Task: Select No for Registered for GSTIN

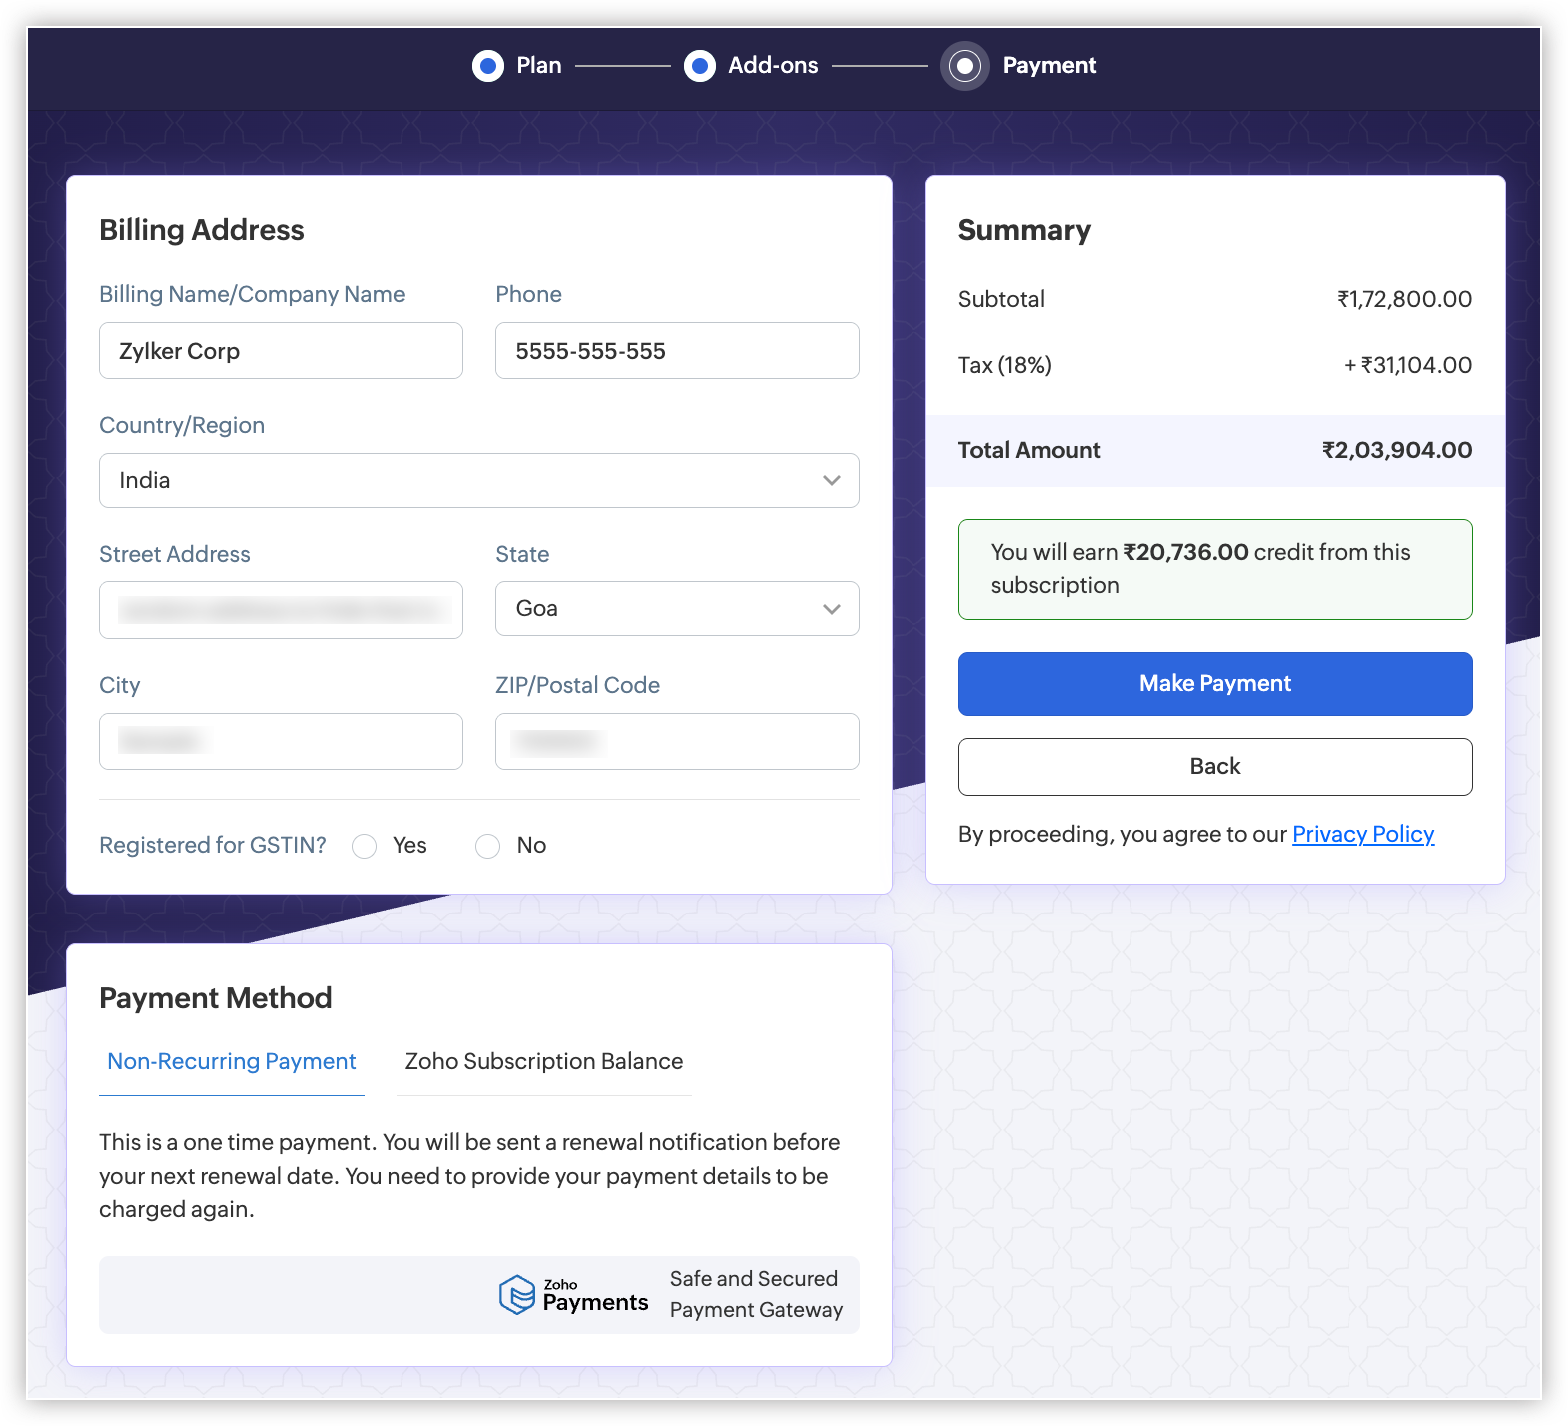Action: coord(488,847)
